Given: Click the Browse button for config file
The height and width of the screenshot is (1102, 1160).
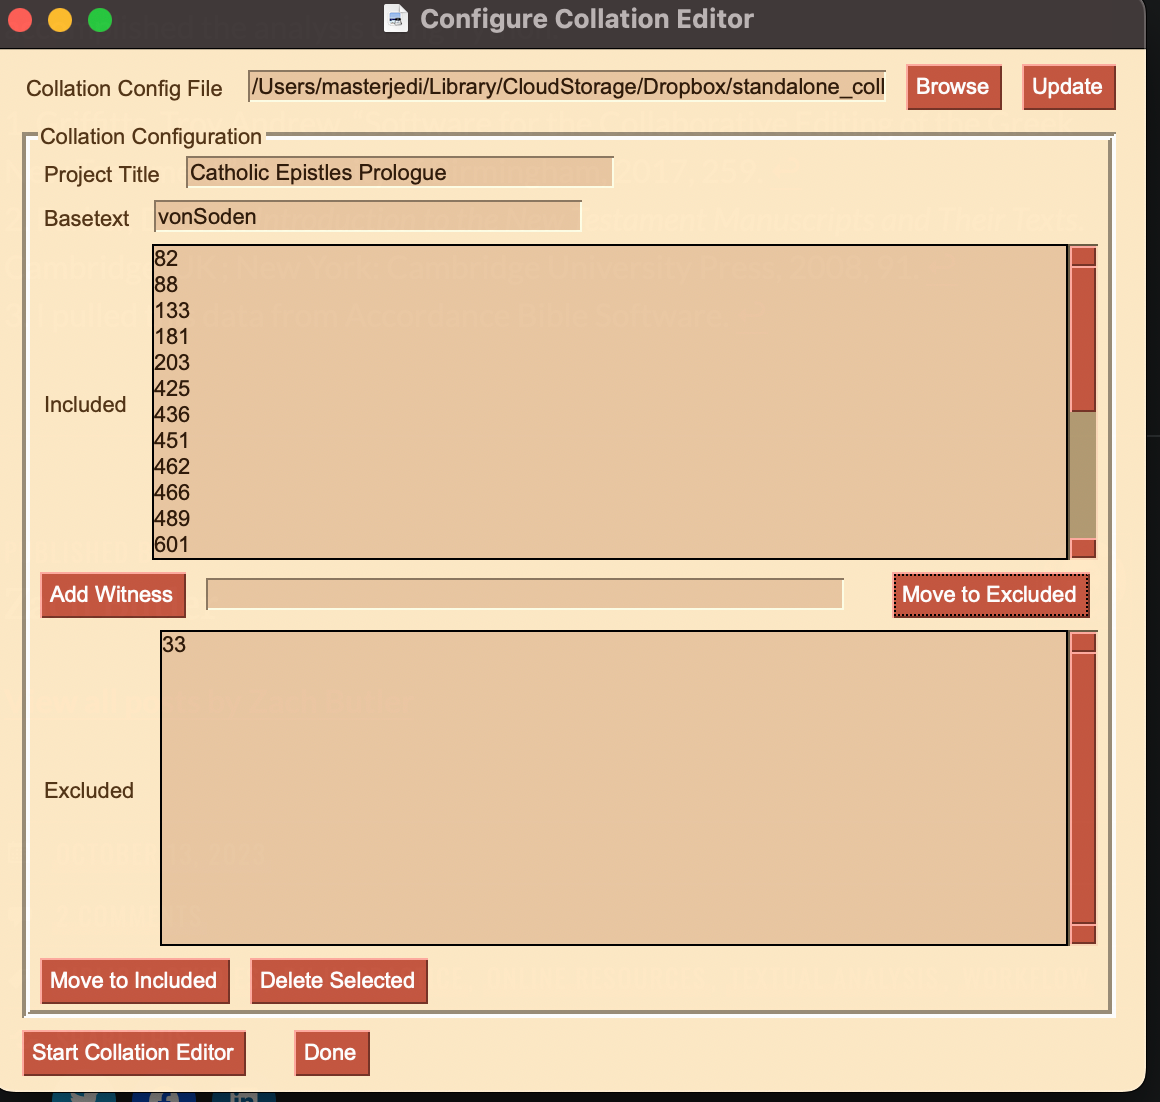Looking at the screenshot, I should click(x=952, y=87).
